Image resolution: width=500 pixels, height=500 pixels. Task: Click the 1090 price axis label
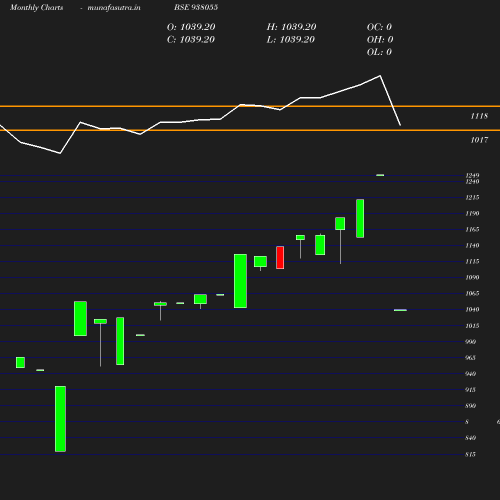472,277
